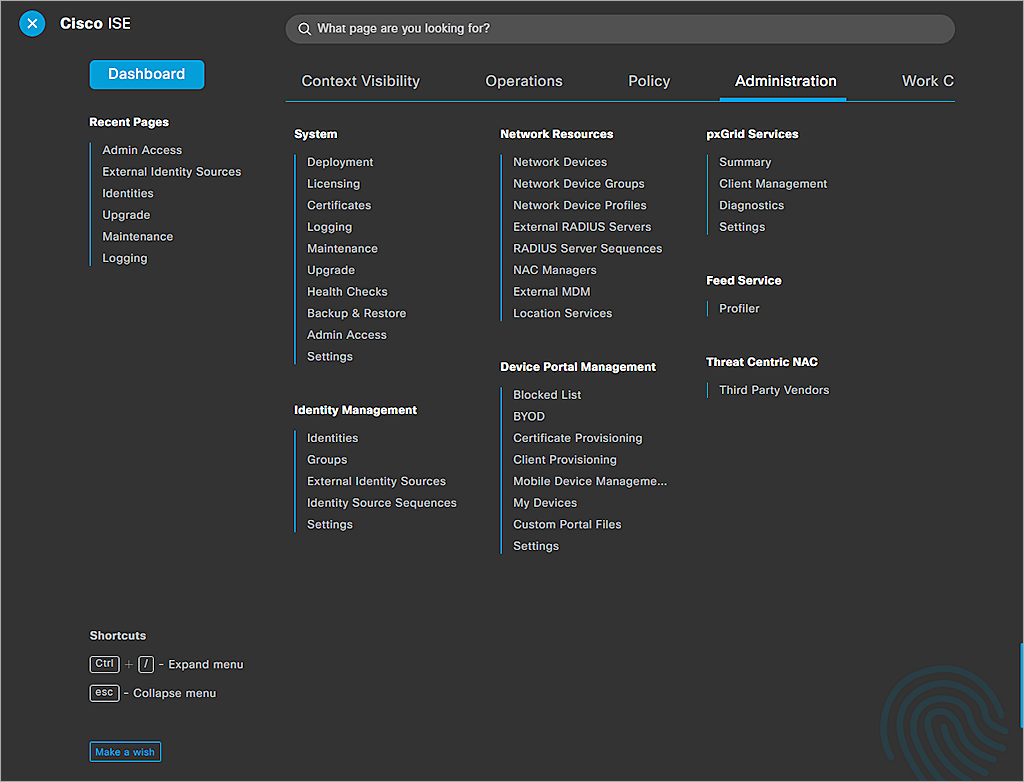This screenshot has height=782, width=1024.
Task: View External RADIUS Servers
Action: click(580, 226)
